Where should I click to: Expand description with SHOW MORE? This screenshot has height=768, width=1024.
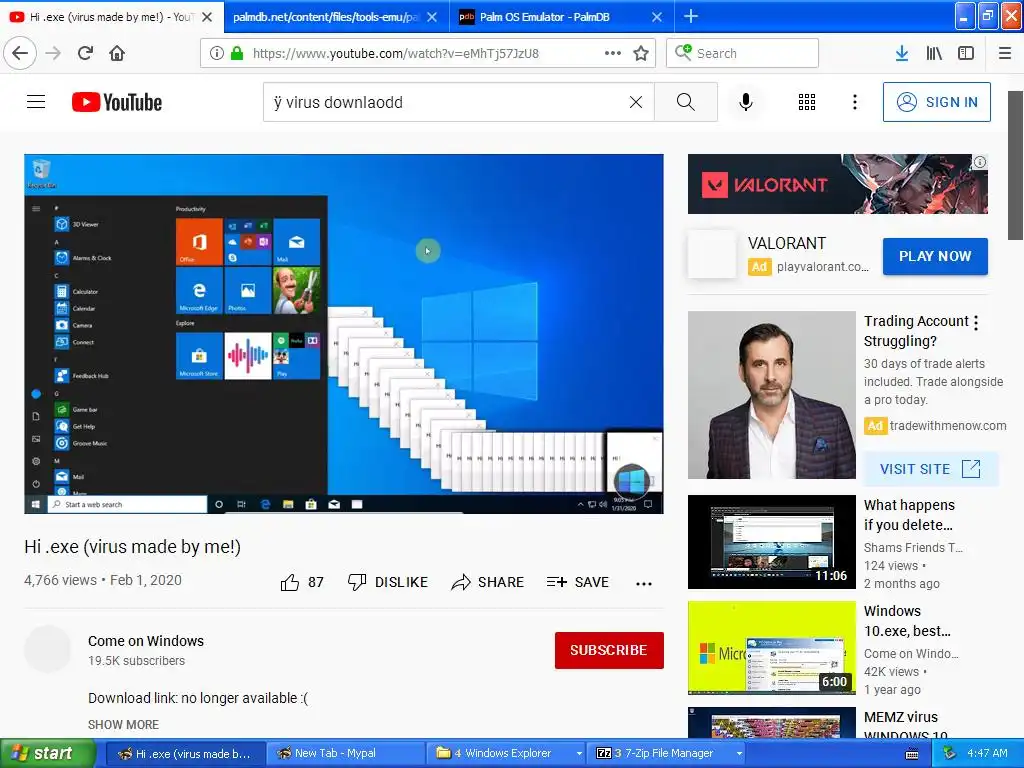point(123,724)
